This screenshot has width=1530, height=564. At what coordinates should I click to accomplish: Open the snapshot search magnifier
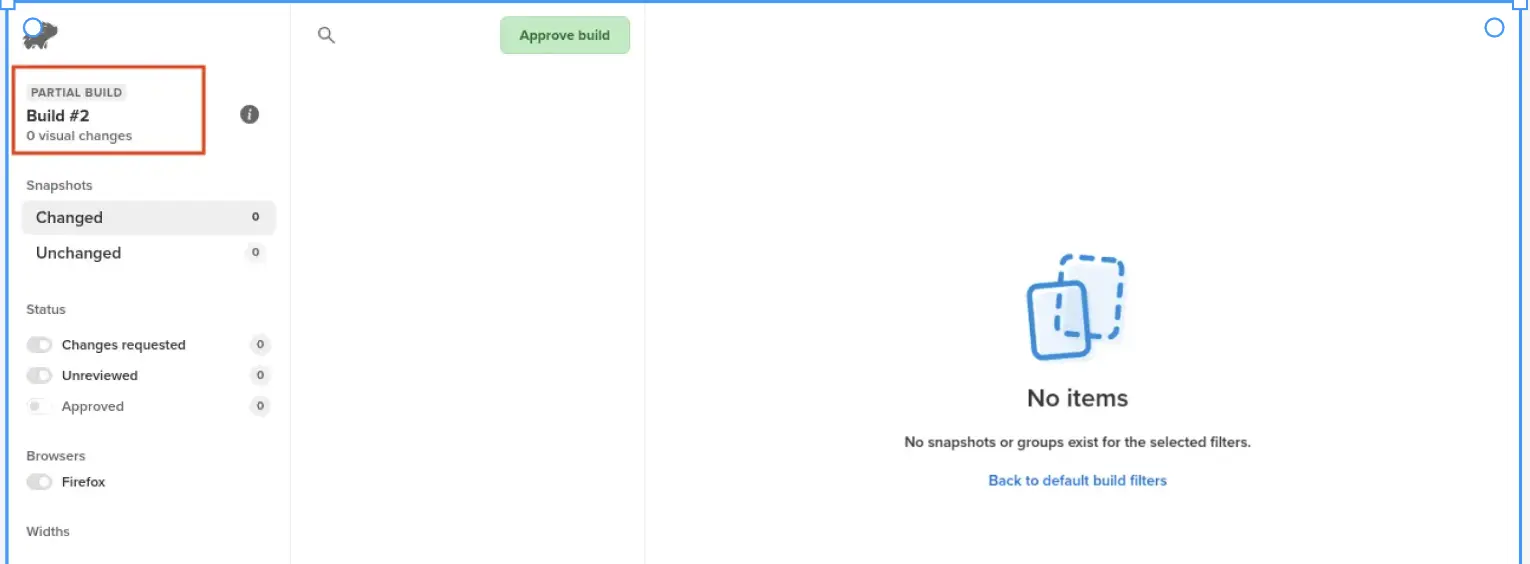[326, 35]
